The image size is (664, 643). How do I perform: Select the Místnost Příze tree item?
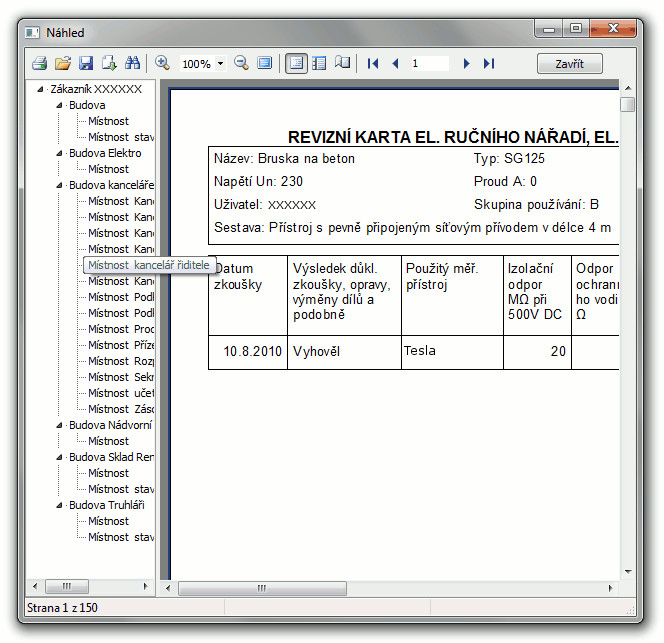(x=121, y=345)
